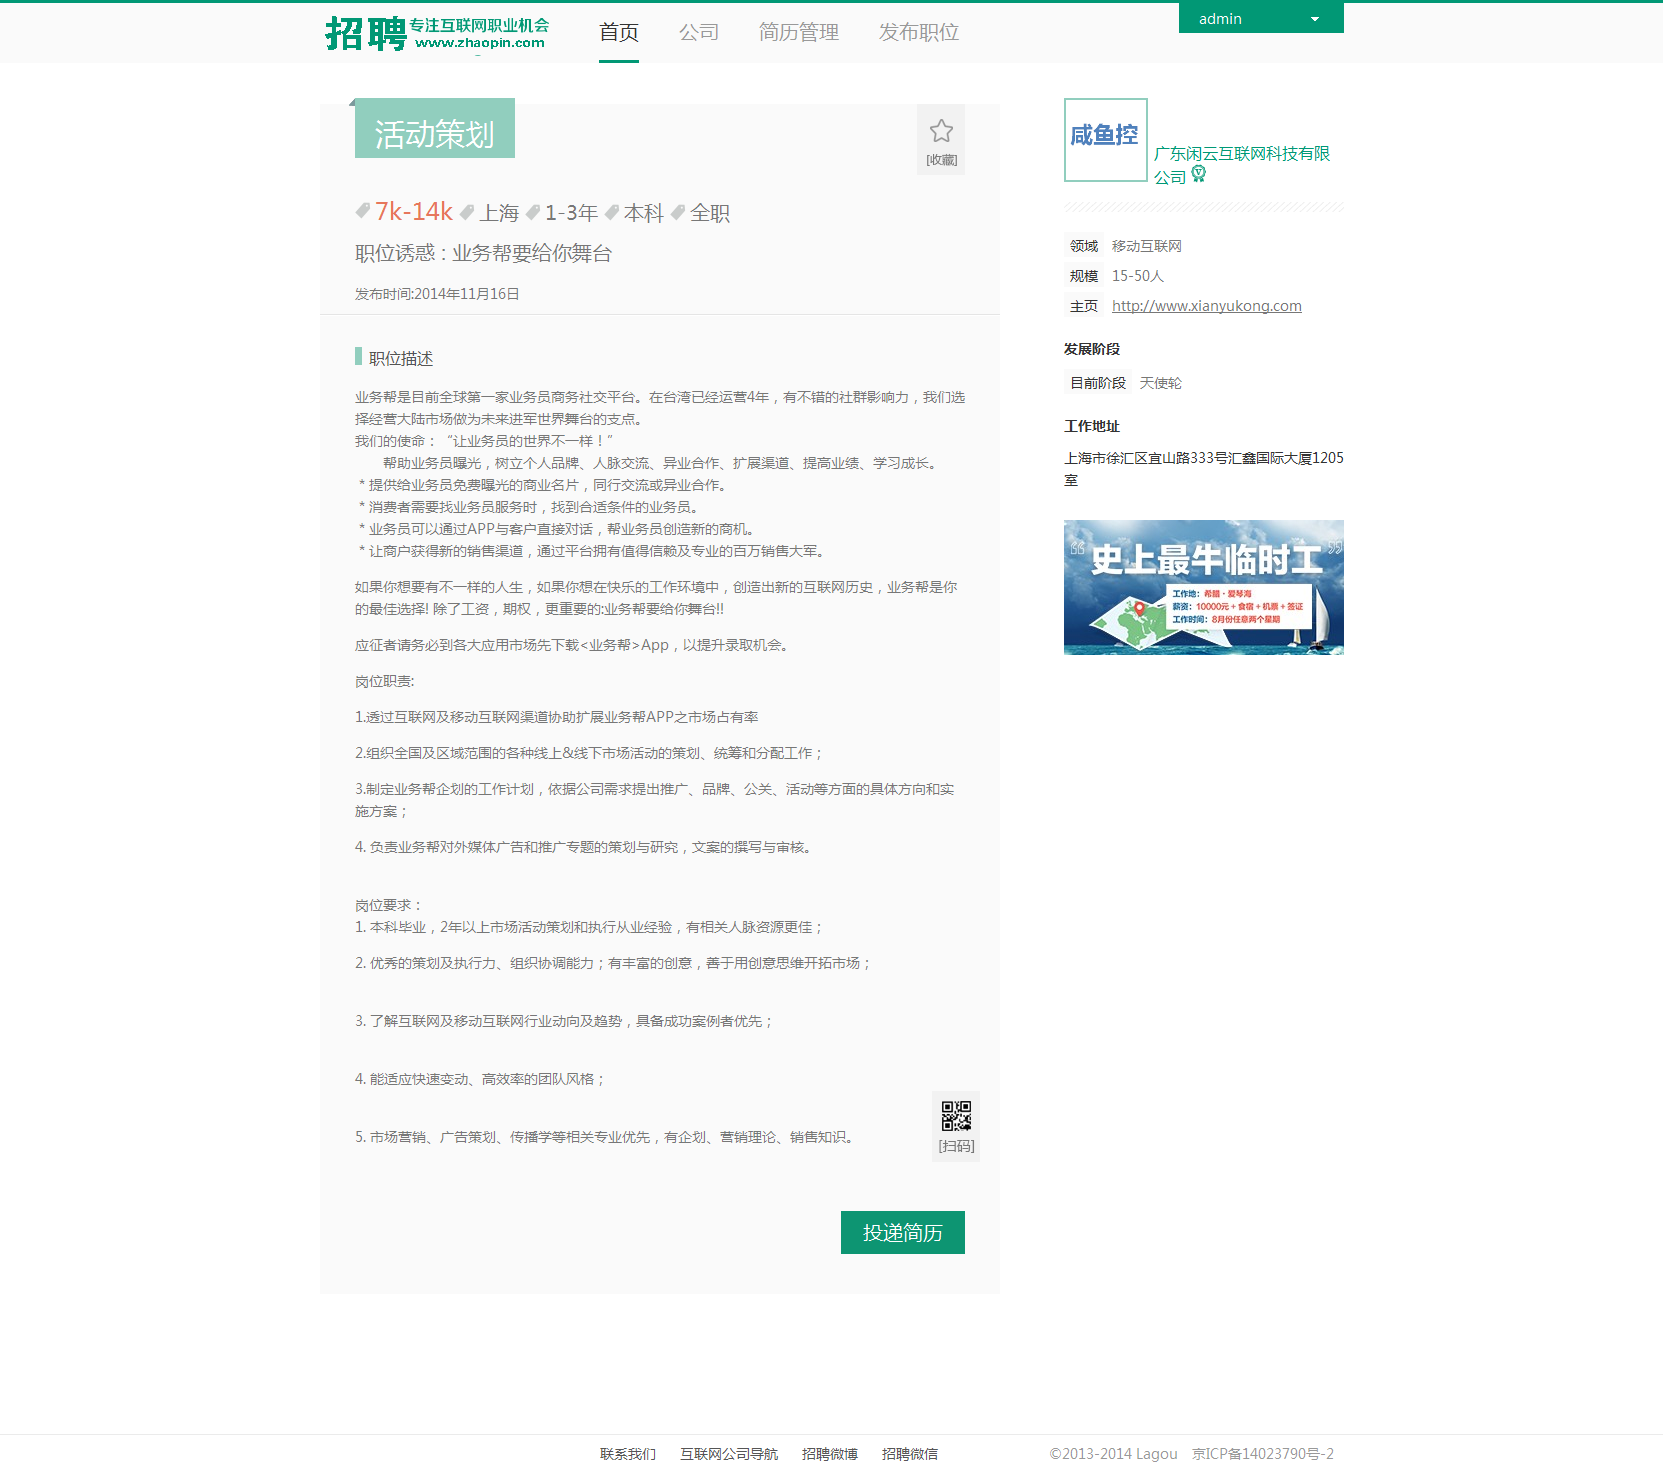Click the 招聘微信 footer link

pyautogui.click(x=909, y=1454)
